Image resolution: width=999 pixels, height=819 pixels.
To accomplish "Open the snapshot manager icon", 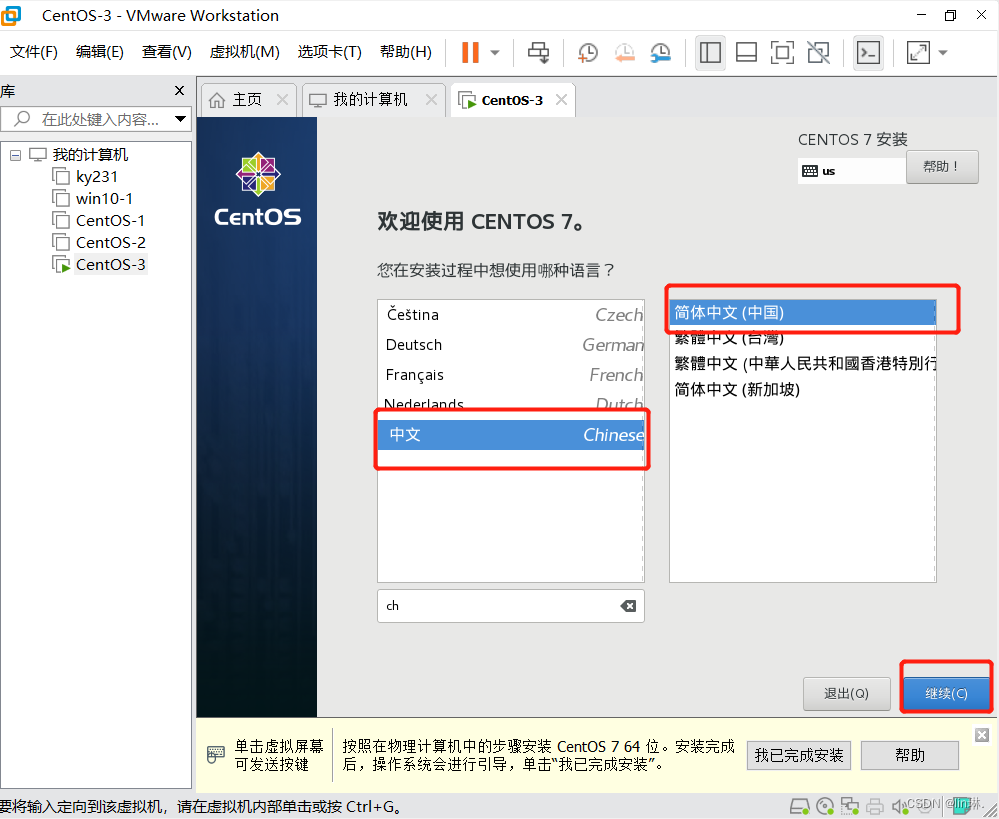I will pyautogui.click(x=661, y=52).
